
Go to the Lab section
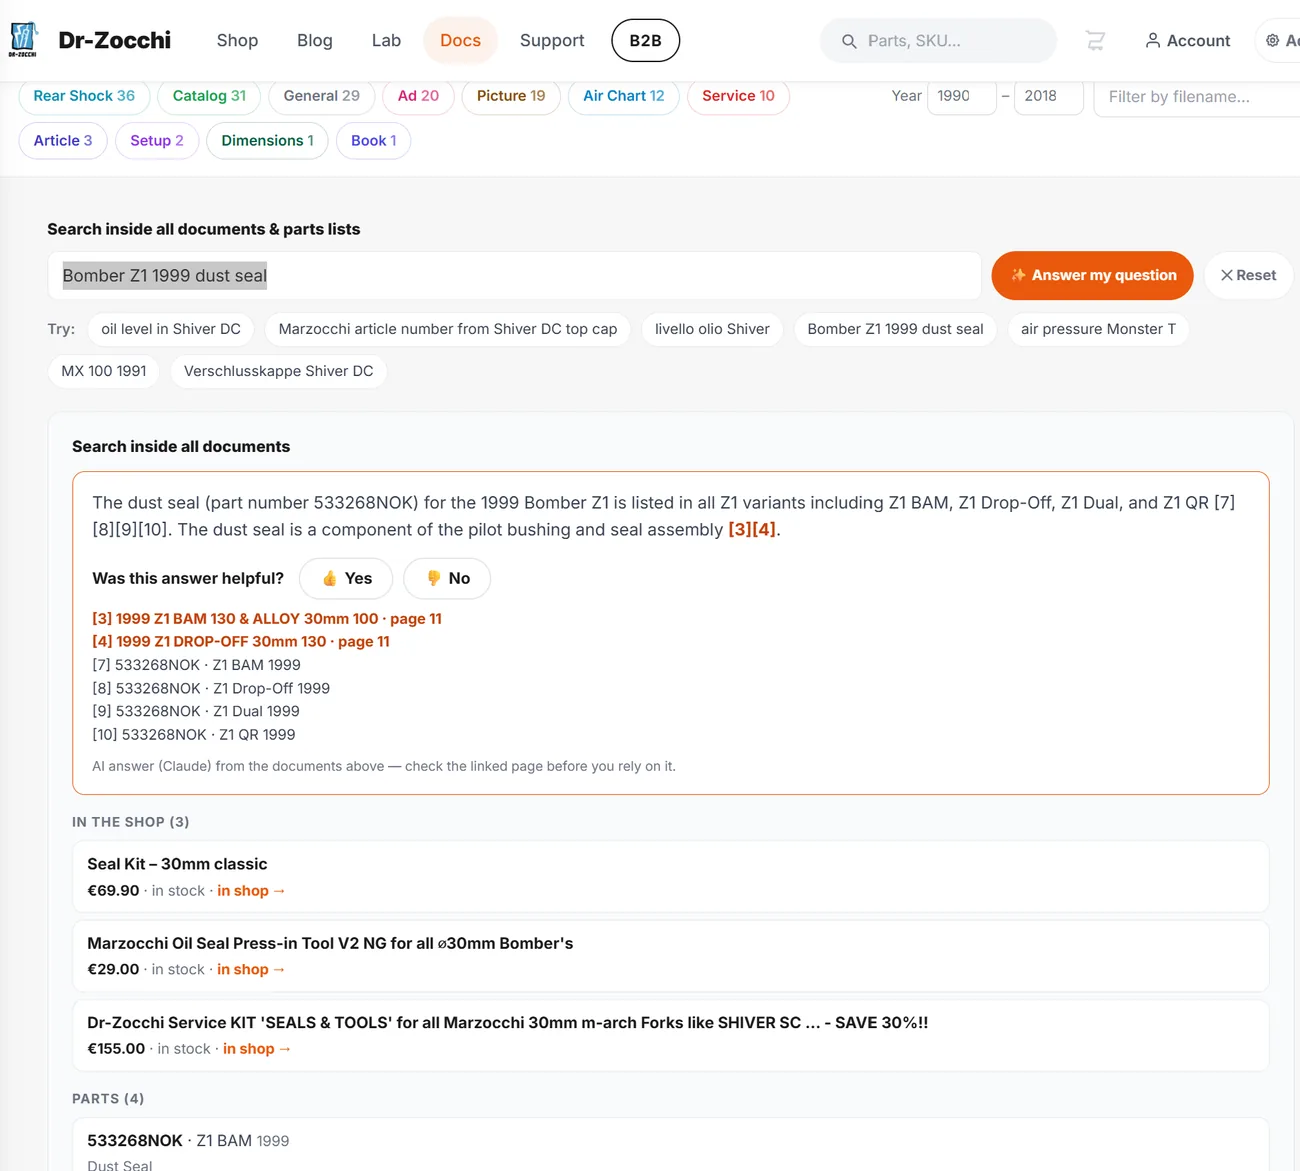coord(386,41)
